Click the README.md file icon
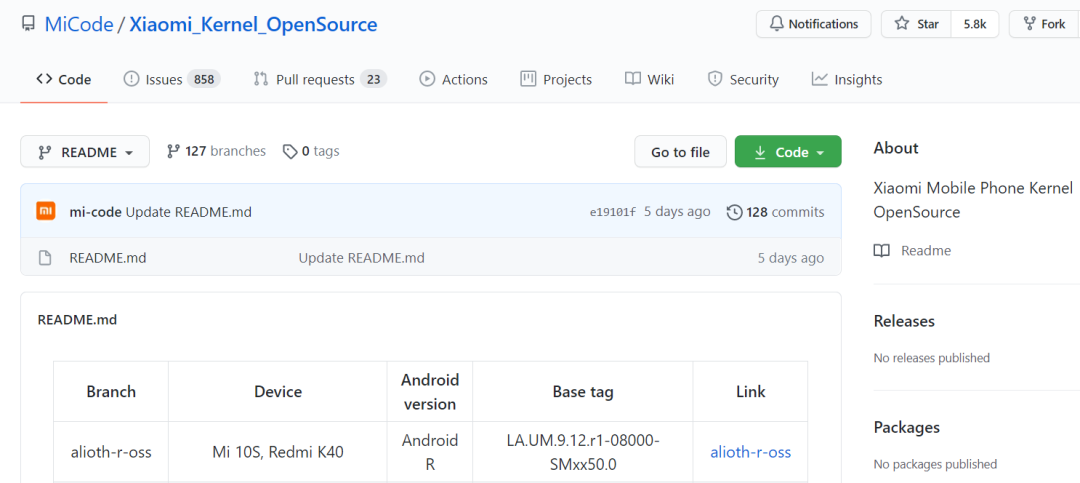Screen dimensions: 1080x483 click(x=45, y=258)
